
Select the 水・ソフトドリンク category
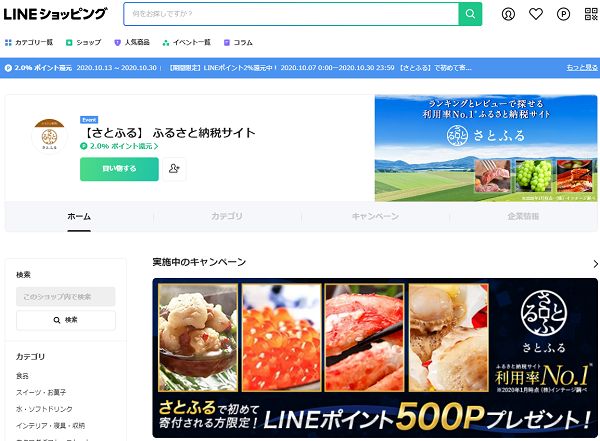(44, 409)
